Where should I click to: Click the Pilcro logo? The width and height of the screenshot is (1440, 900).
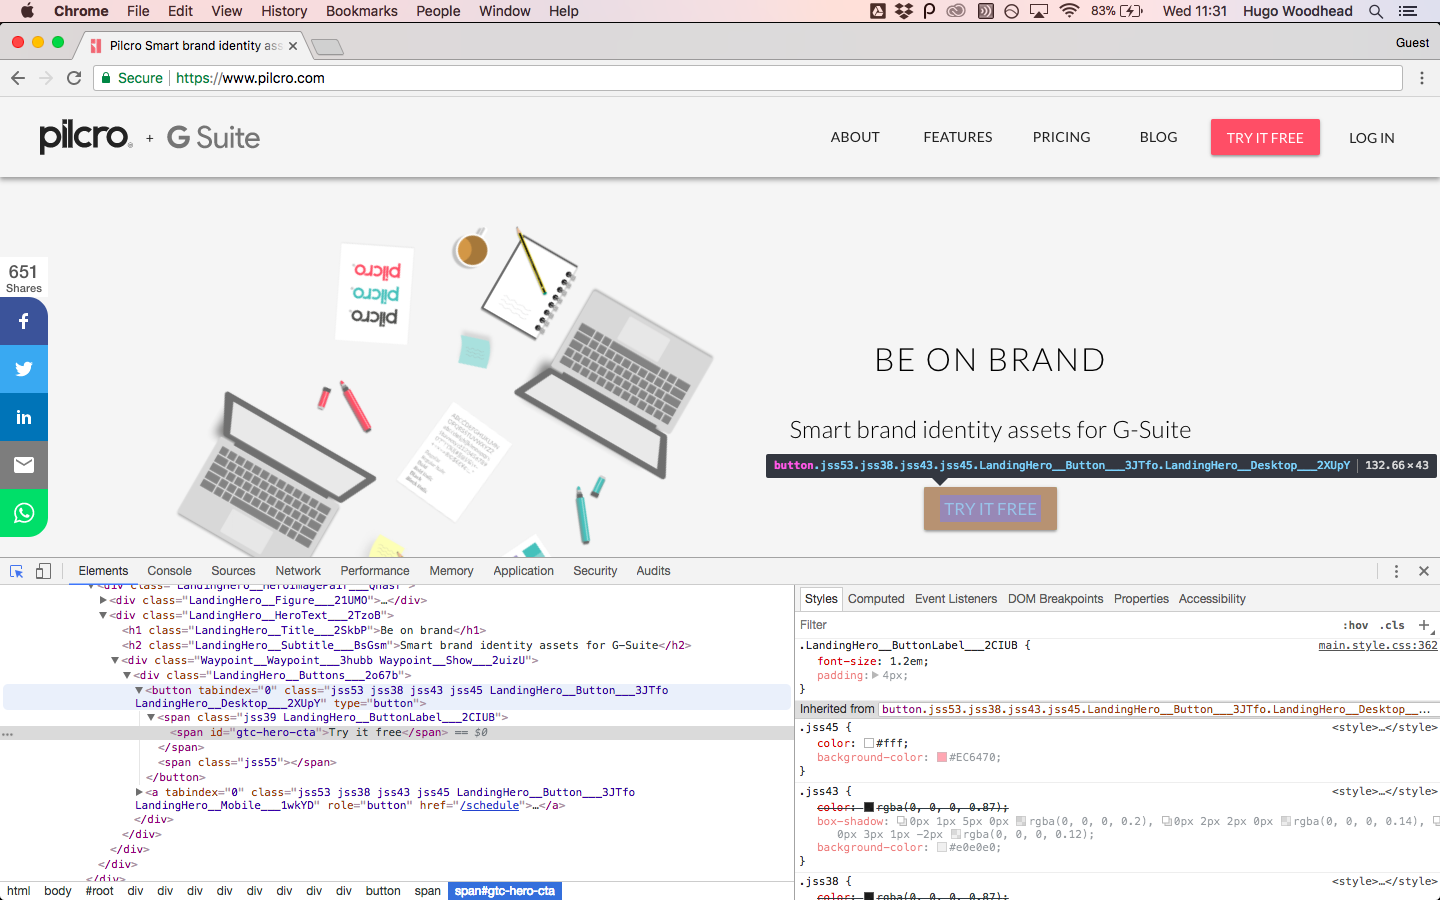(85, 137)
